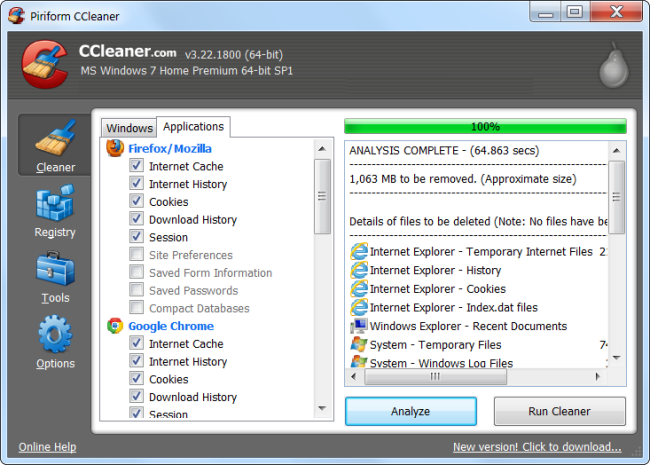This screenshot has width=650, height=465.
Task: Click the title bar CCleaner app icon
Action: click(17, 16)
